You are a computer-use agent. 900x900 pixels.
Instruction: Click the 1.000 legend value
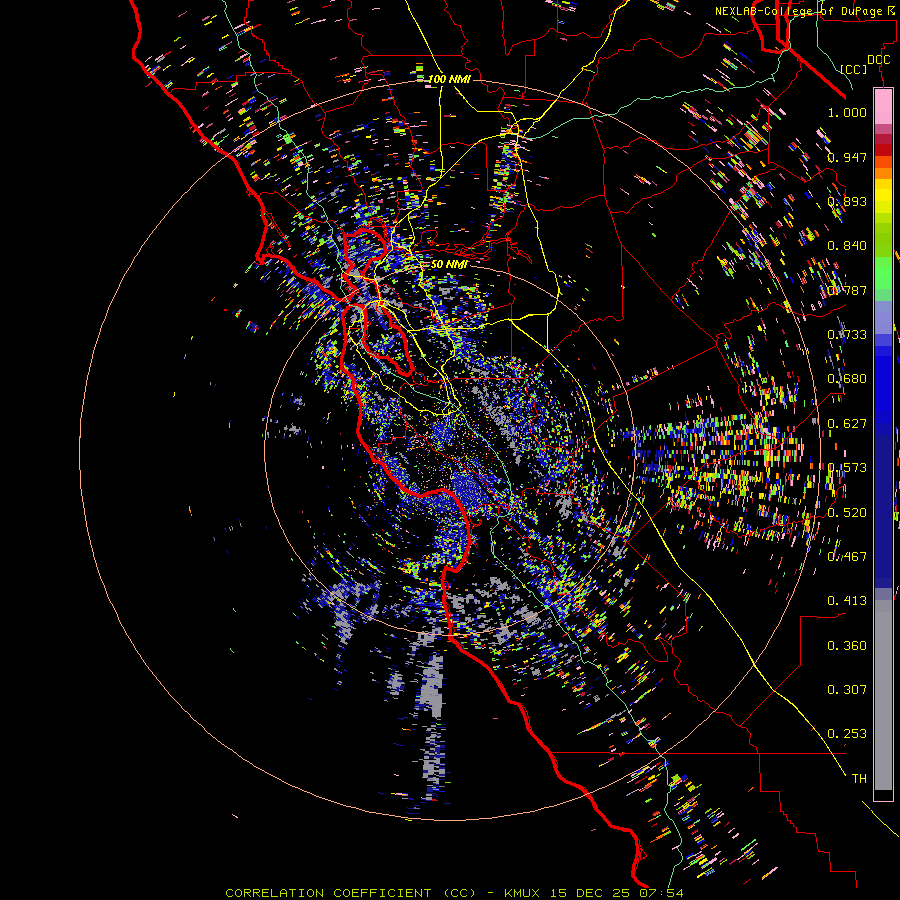(x=847, y=112)
